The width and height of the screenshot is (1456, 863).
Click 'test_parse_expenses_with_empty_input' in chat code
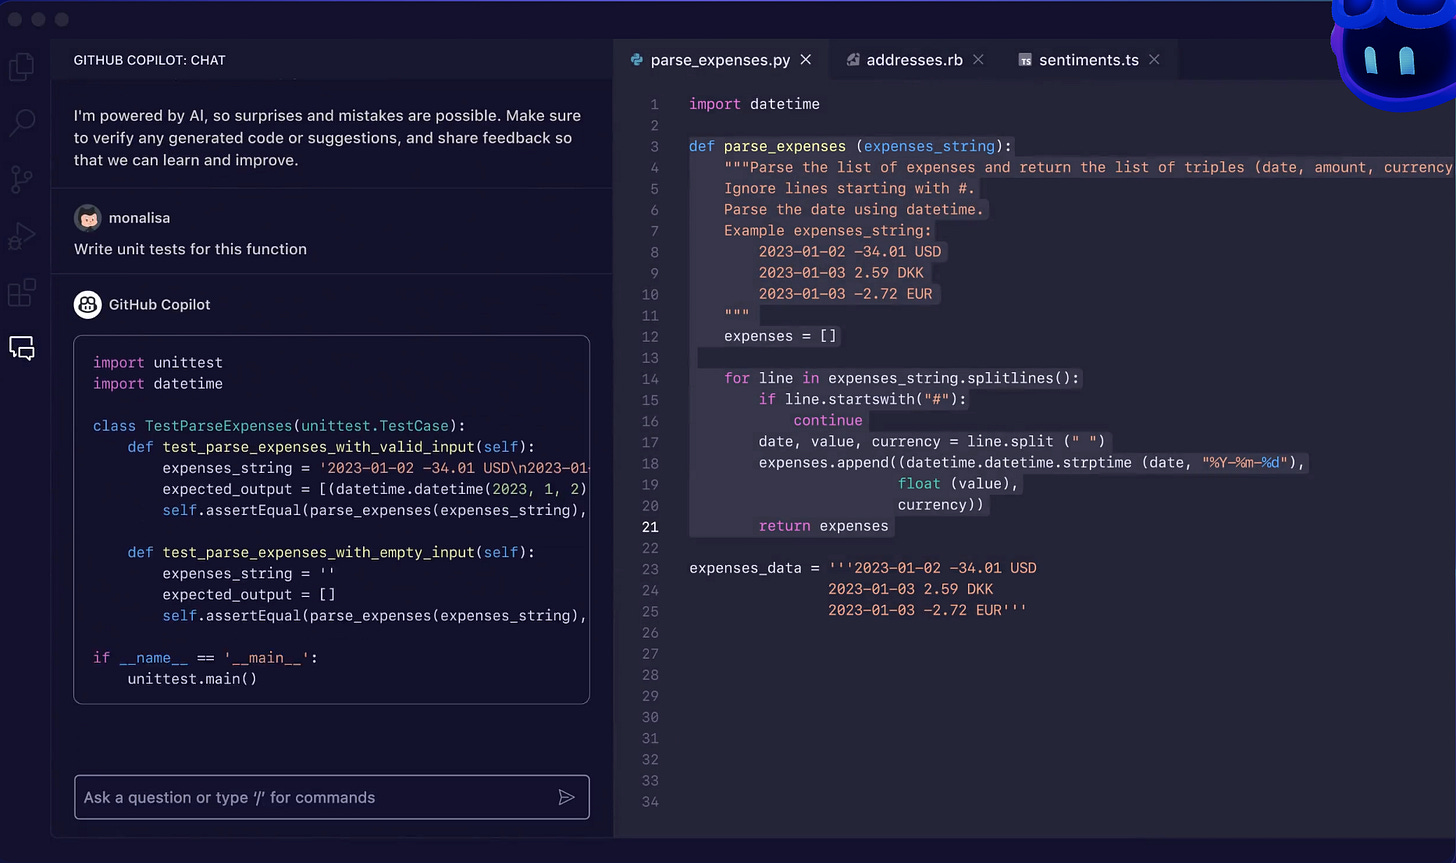pyautogui.click(x=318, y=552)
